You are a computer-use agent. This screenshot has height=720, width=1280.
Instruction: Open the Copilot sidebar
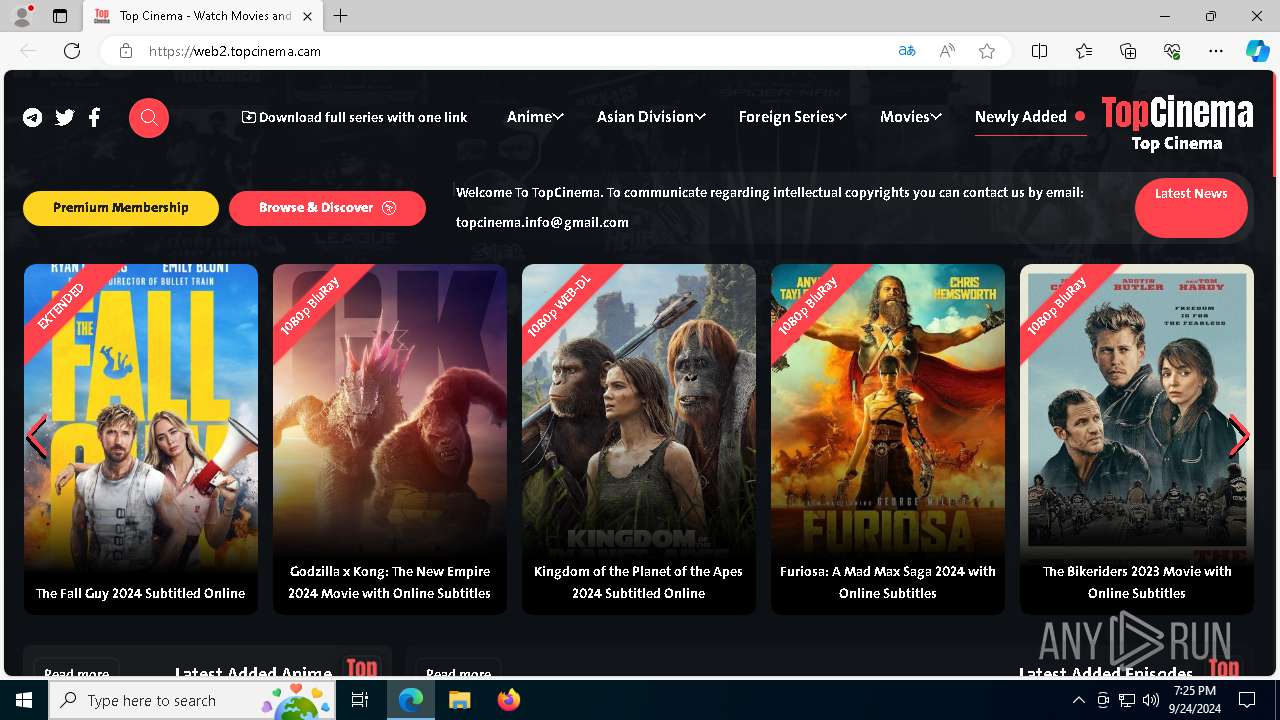point(1257,51)
